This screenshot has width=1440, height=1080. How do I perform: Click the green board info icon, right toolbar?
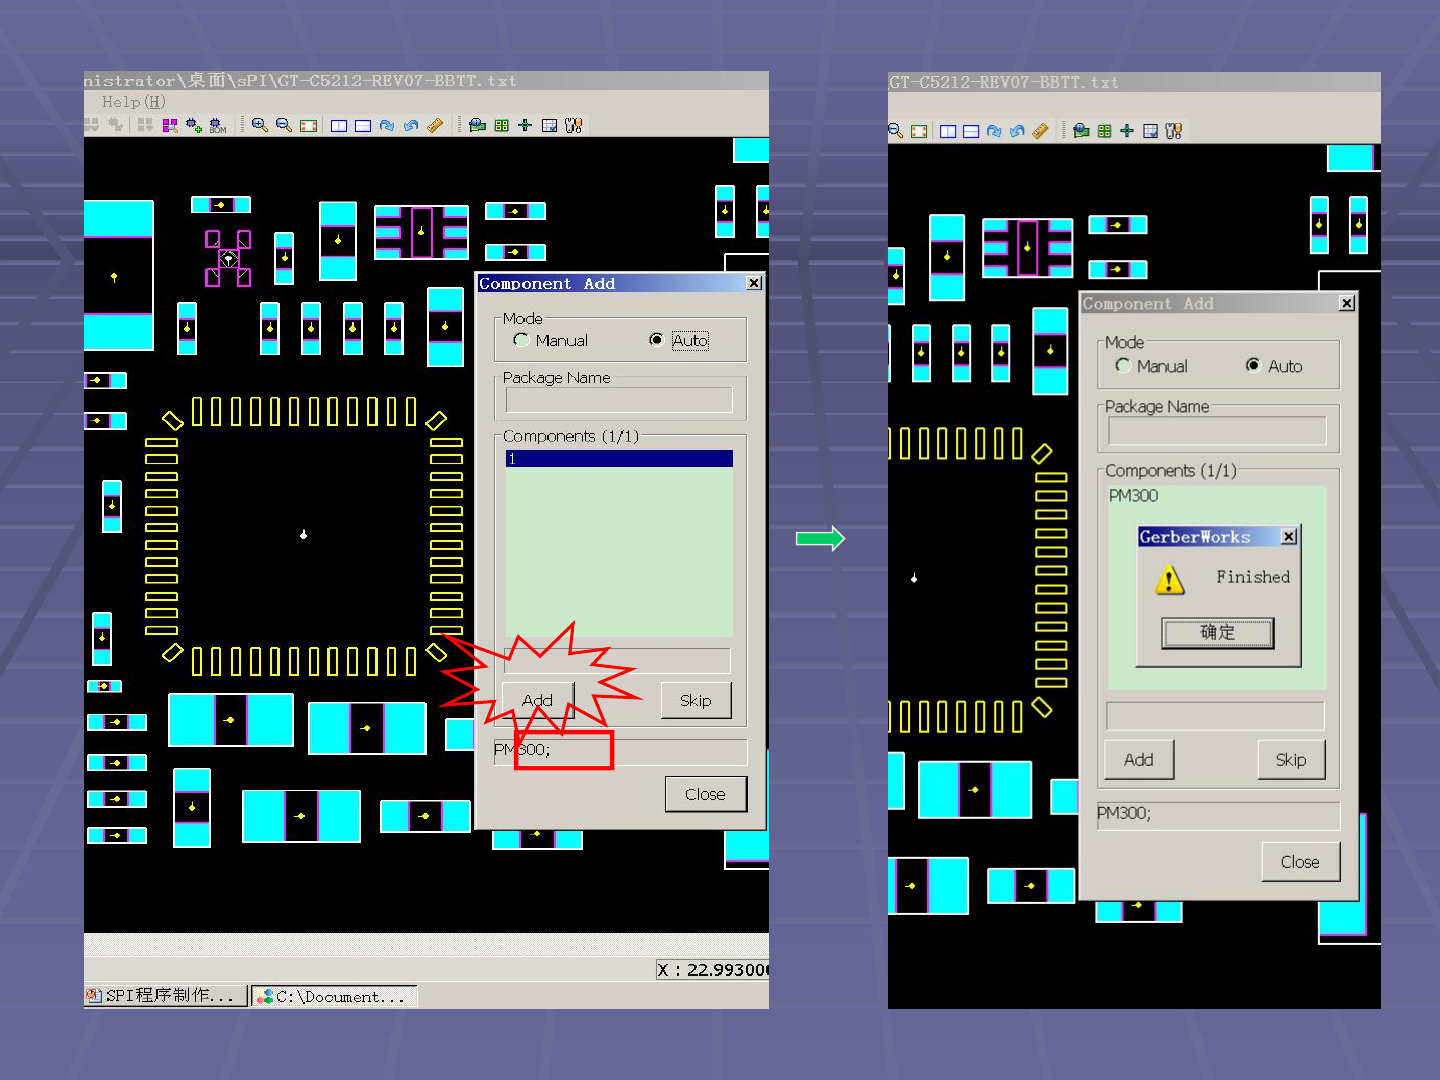[x=1081, y=131]
